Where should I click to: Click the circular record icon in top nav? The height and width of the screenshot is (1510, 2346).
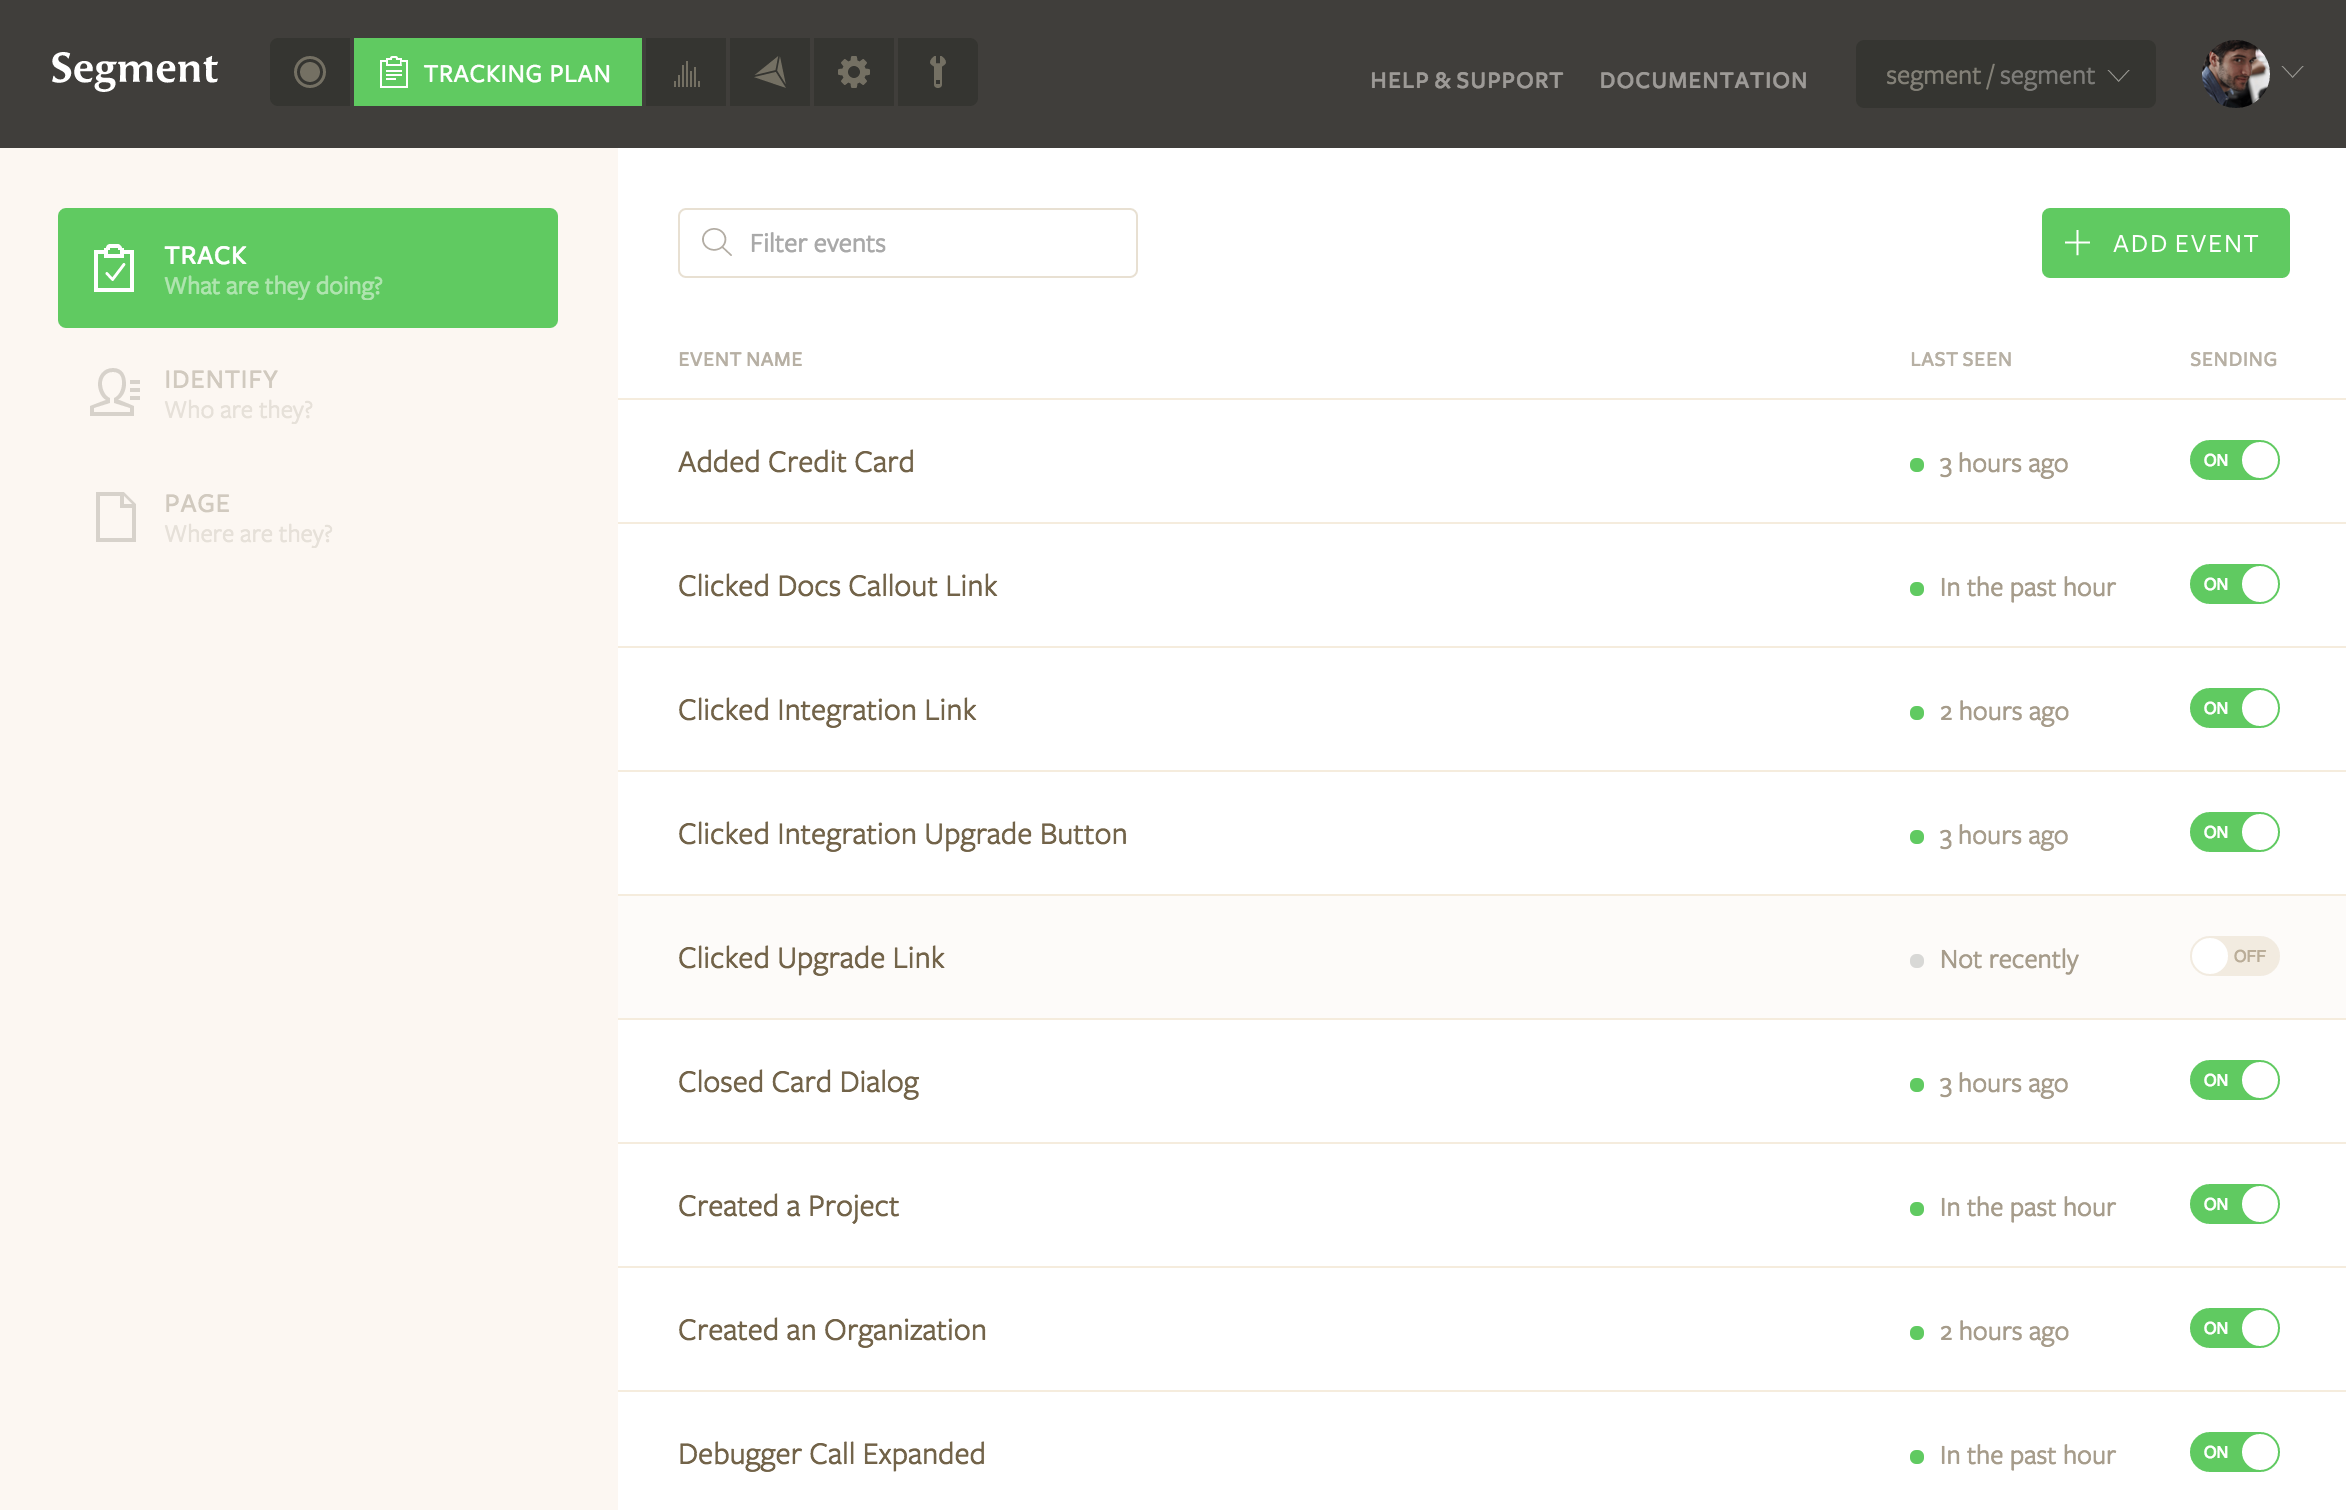point(310,72)
